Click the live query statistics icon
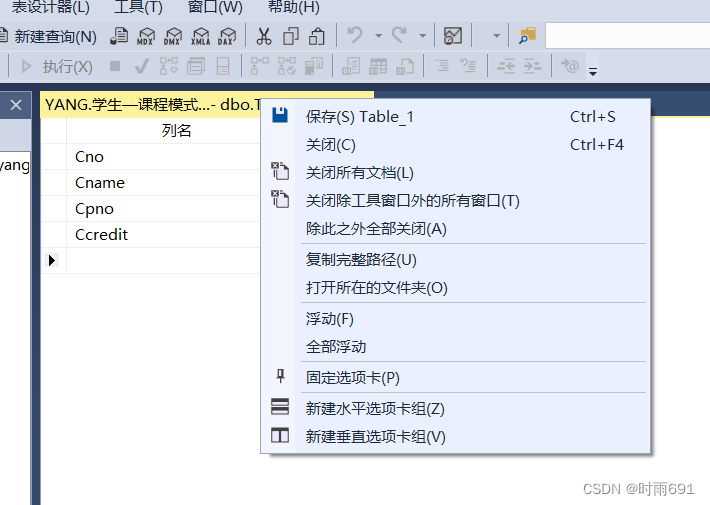This screenshot has width=710, height=505. tap(287, 67)
